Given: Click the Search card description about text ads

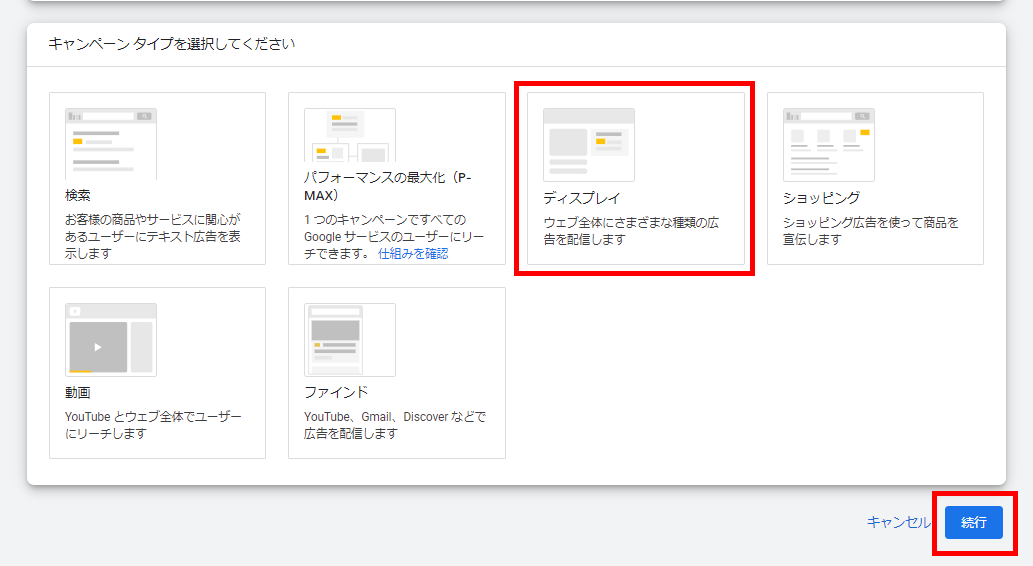Looking at the screenshot, I should click(x=153, y=236).
